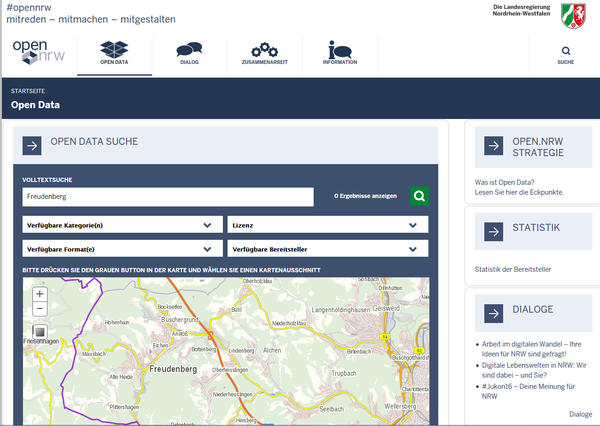Focus the Volltextsuche field containing Freudenberg
The image size is (600, 426).
tap(168, 197)
